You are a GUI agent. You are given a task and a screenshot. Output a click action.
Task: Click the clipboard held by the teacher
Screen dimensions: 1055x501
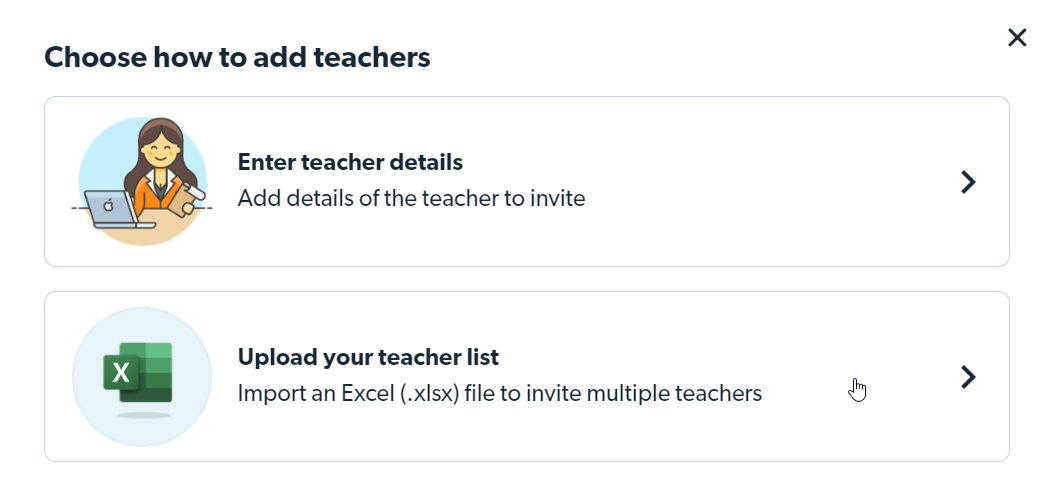(185, 200)
